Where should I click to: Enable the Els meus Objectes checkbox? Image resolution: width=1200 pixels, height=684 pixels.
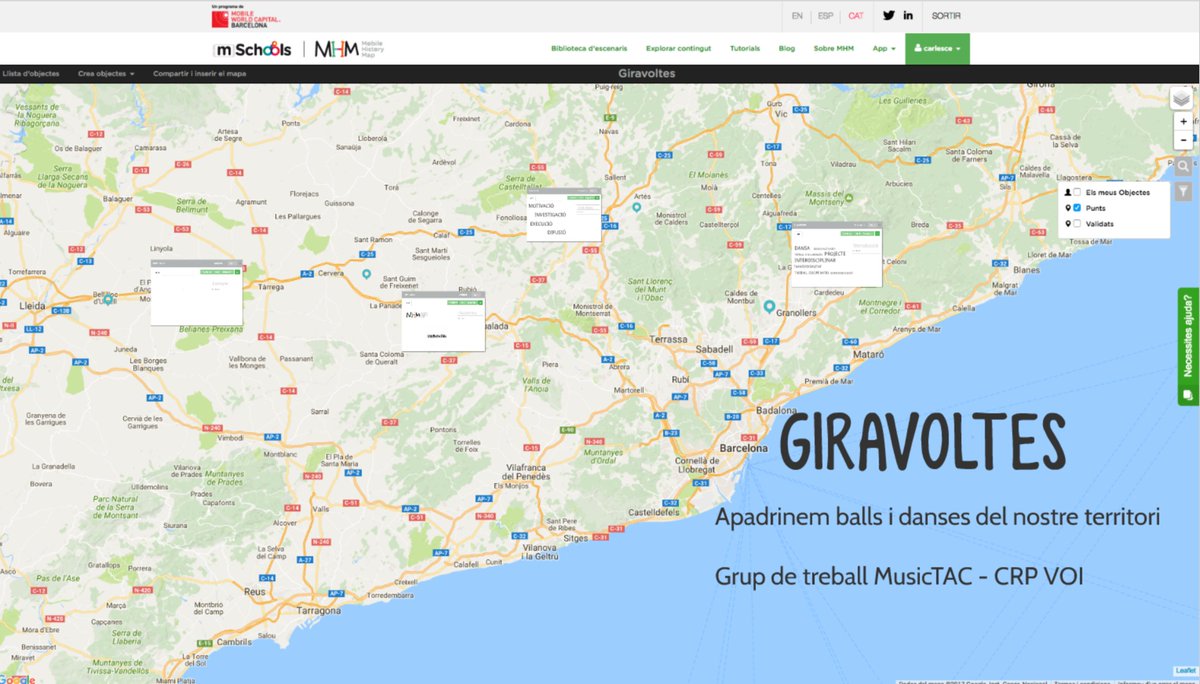click(1077, 192)
